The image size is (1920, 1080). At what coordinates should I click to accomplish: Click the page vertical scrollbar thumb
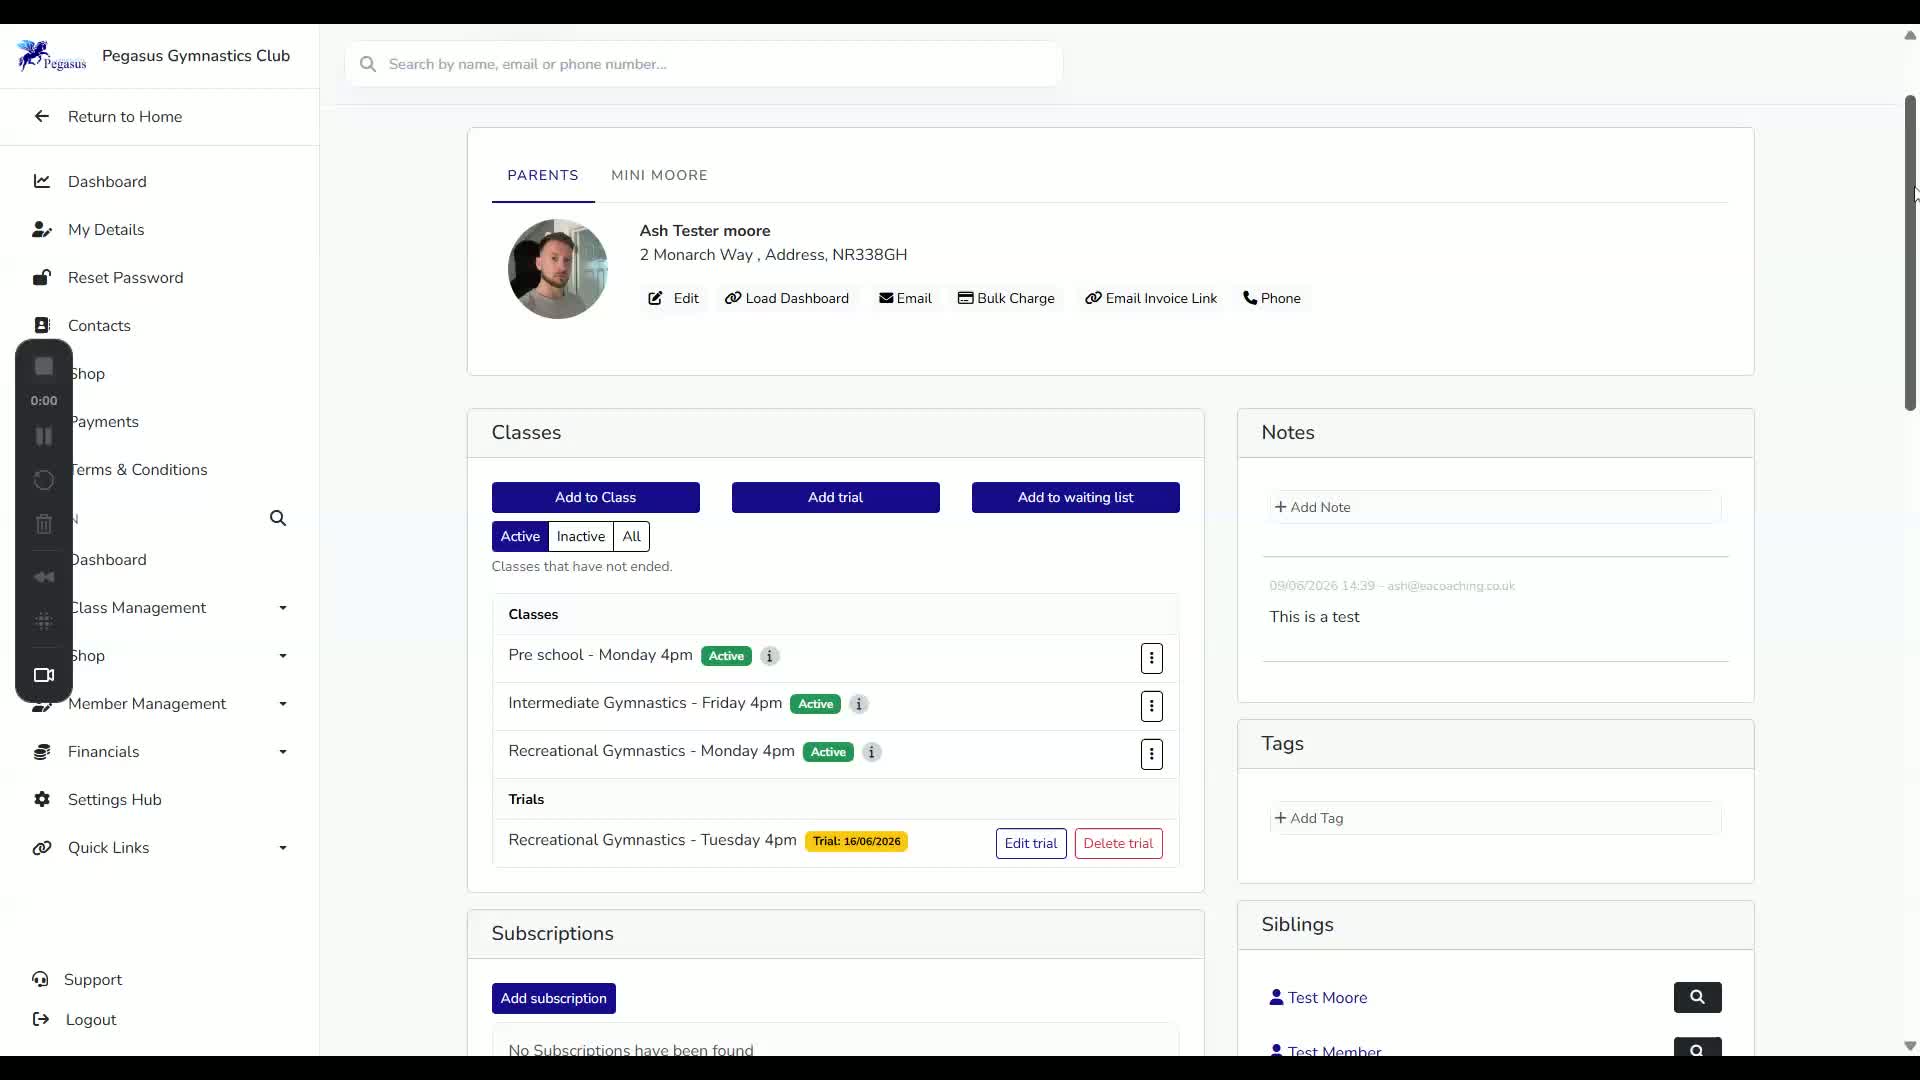point(1910,253)
